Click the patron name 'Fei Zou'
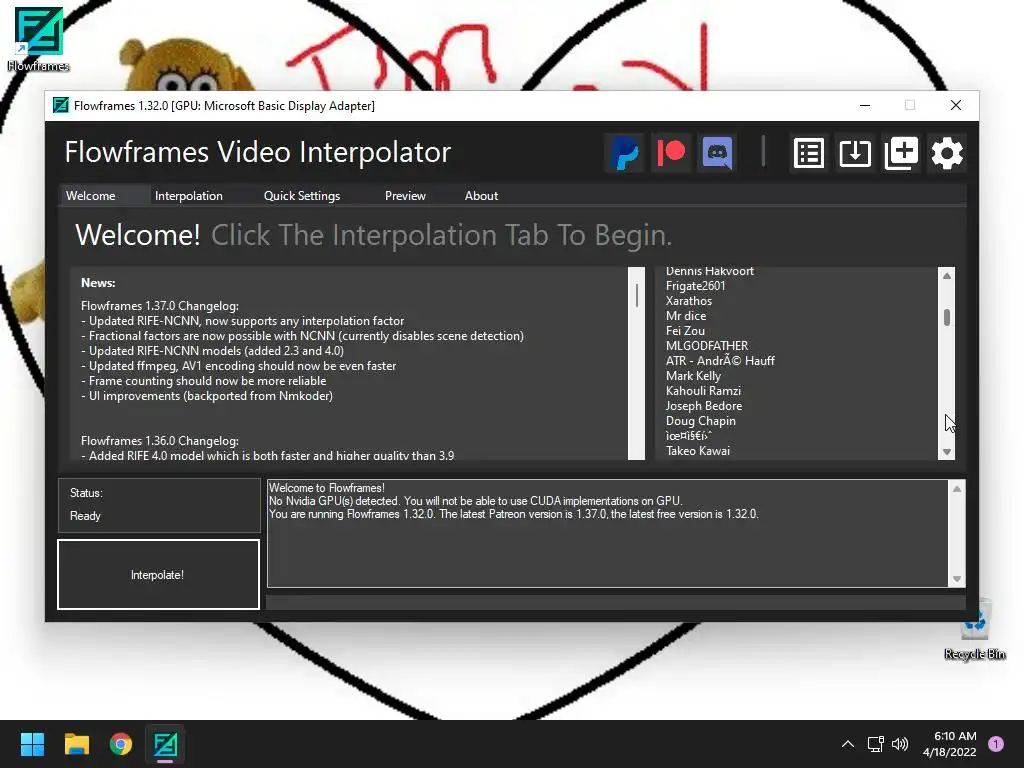Viewport: 1024px width, 768px height. click(x=685, y=331)
